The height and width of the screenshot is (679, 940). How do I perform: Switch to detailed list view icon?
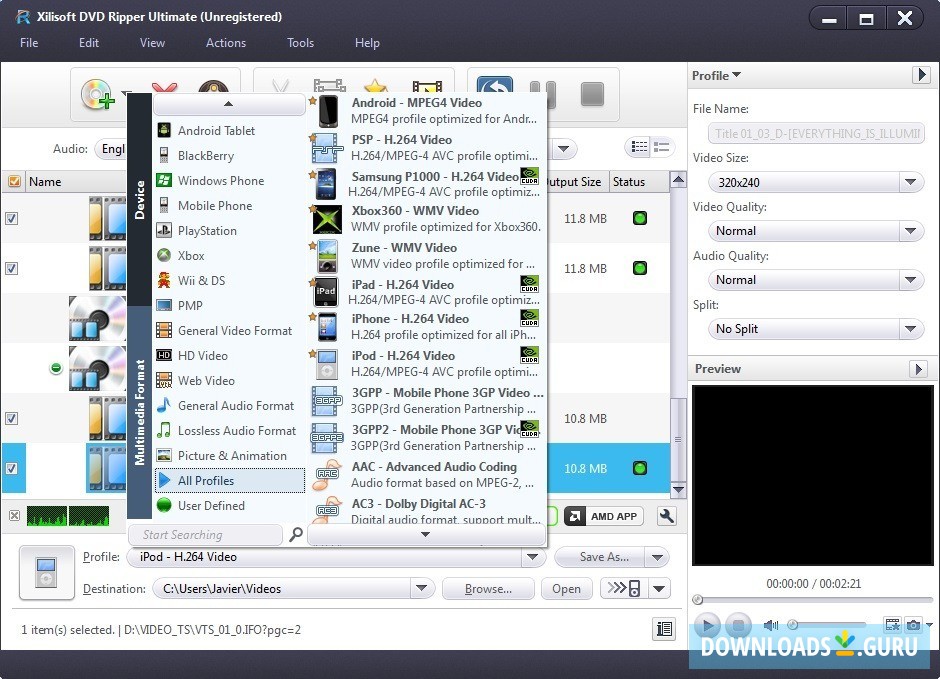(662, 147)
